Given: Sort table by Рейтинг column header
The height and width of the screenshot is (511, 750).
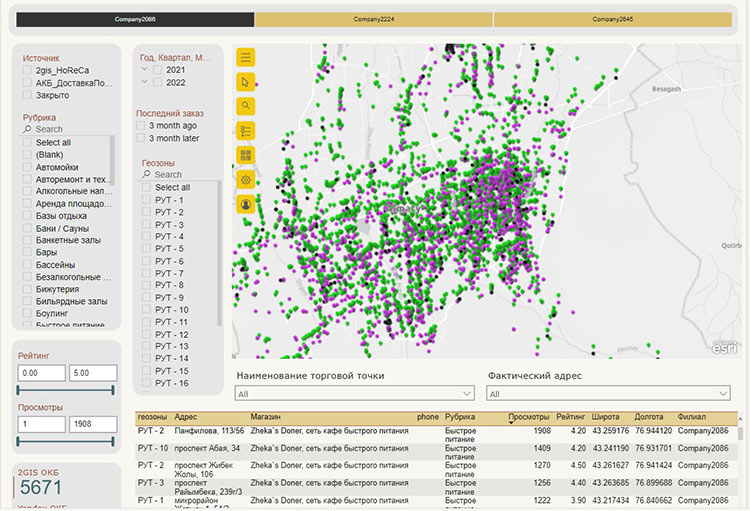Looking at the screenshot, I should [571, 417].
